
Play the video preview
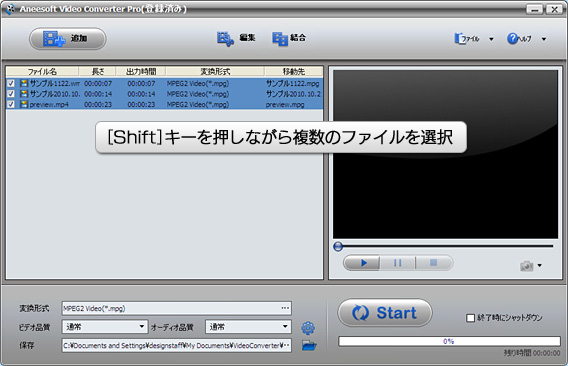click(362, 263)
